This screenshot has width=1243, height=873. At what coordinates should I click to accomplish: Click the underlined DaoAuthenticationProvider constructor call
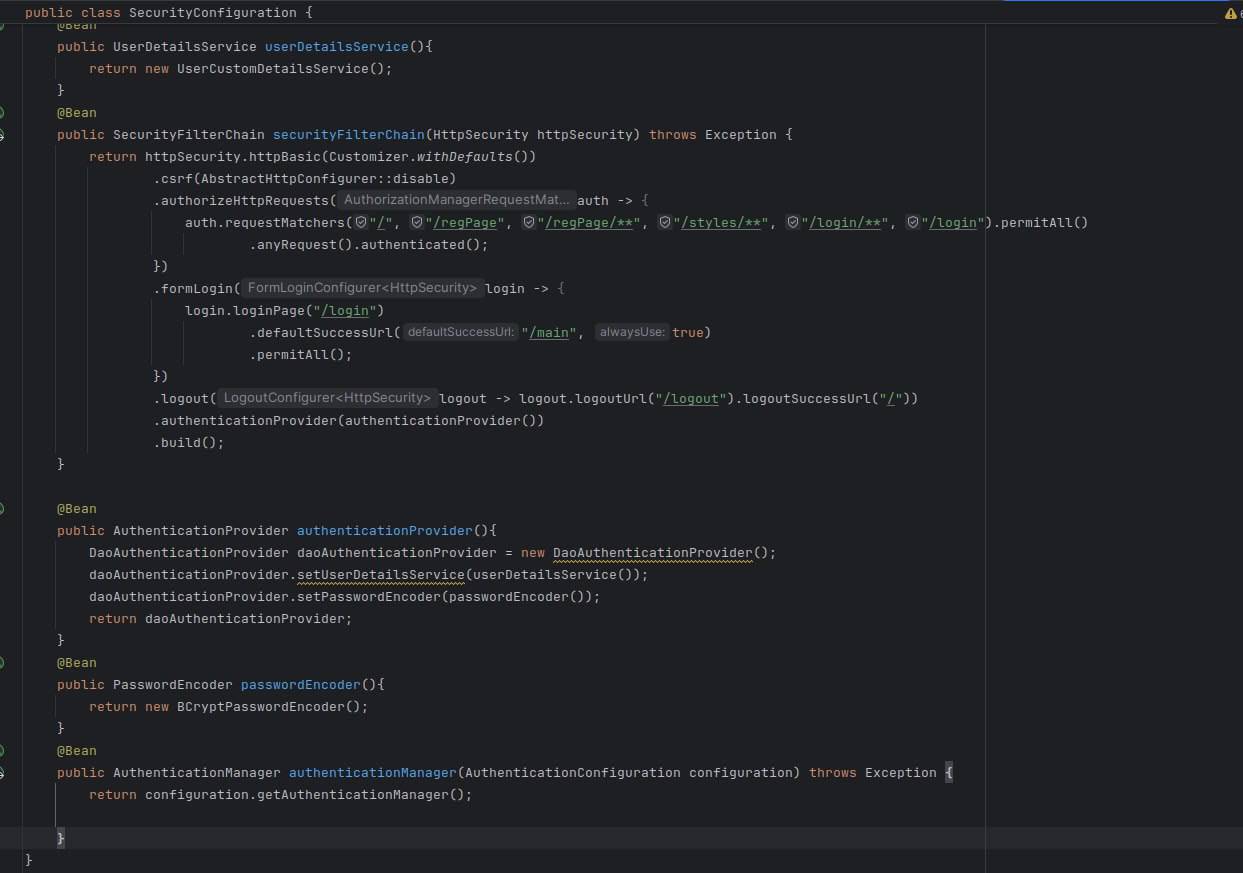coord(653,553)
